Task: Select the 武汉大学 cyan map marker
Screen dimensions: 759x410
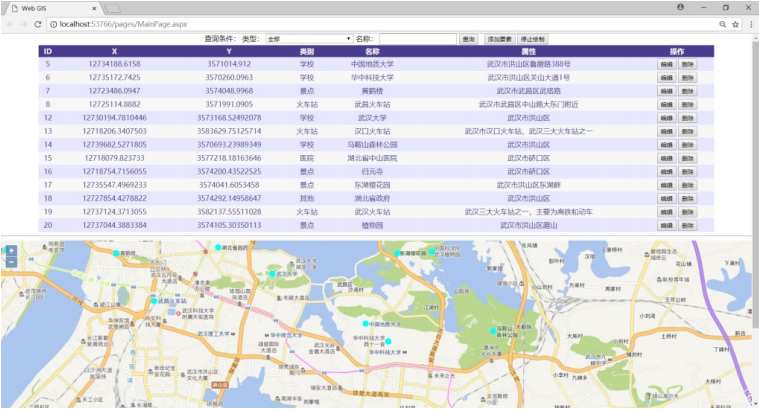Action: (273, 274)
